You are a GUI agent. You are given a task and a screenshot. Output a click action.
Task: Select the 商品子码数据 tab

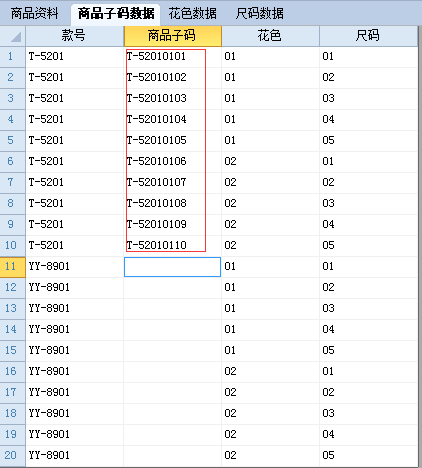[x=116, y=14]
